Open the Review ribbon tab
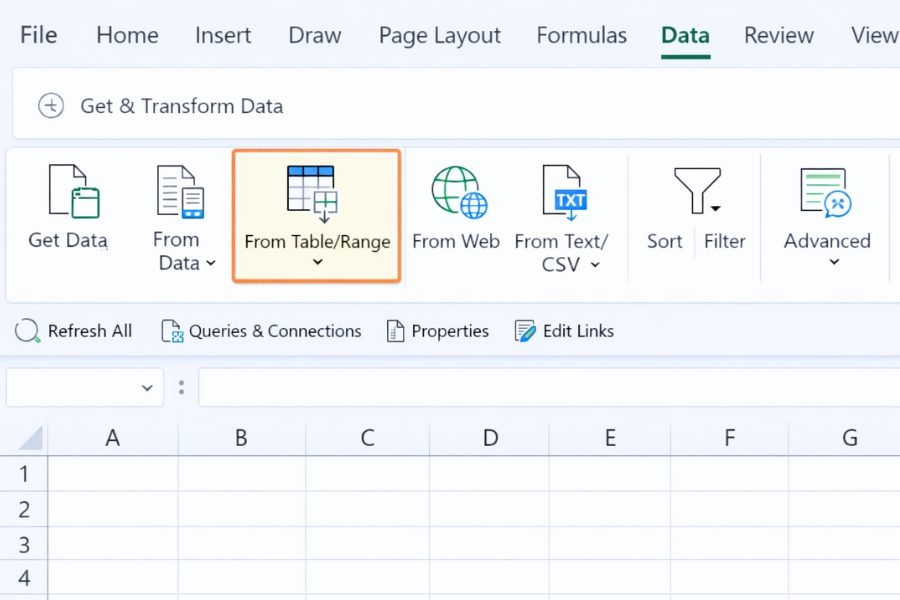 [778, 35]
